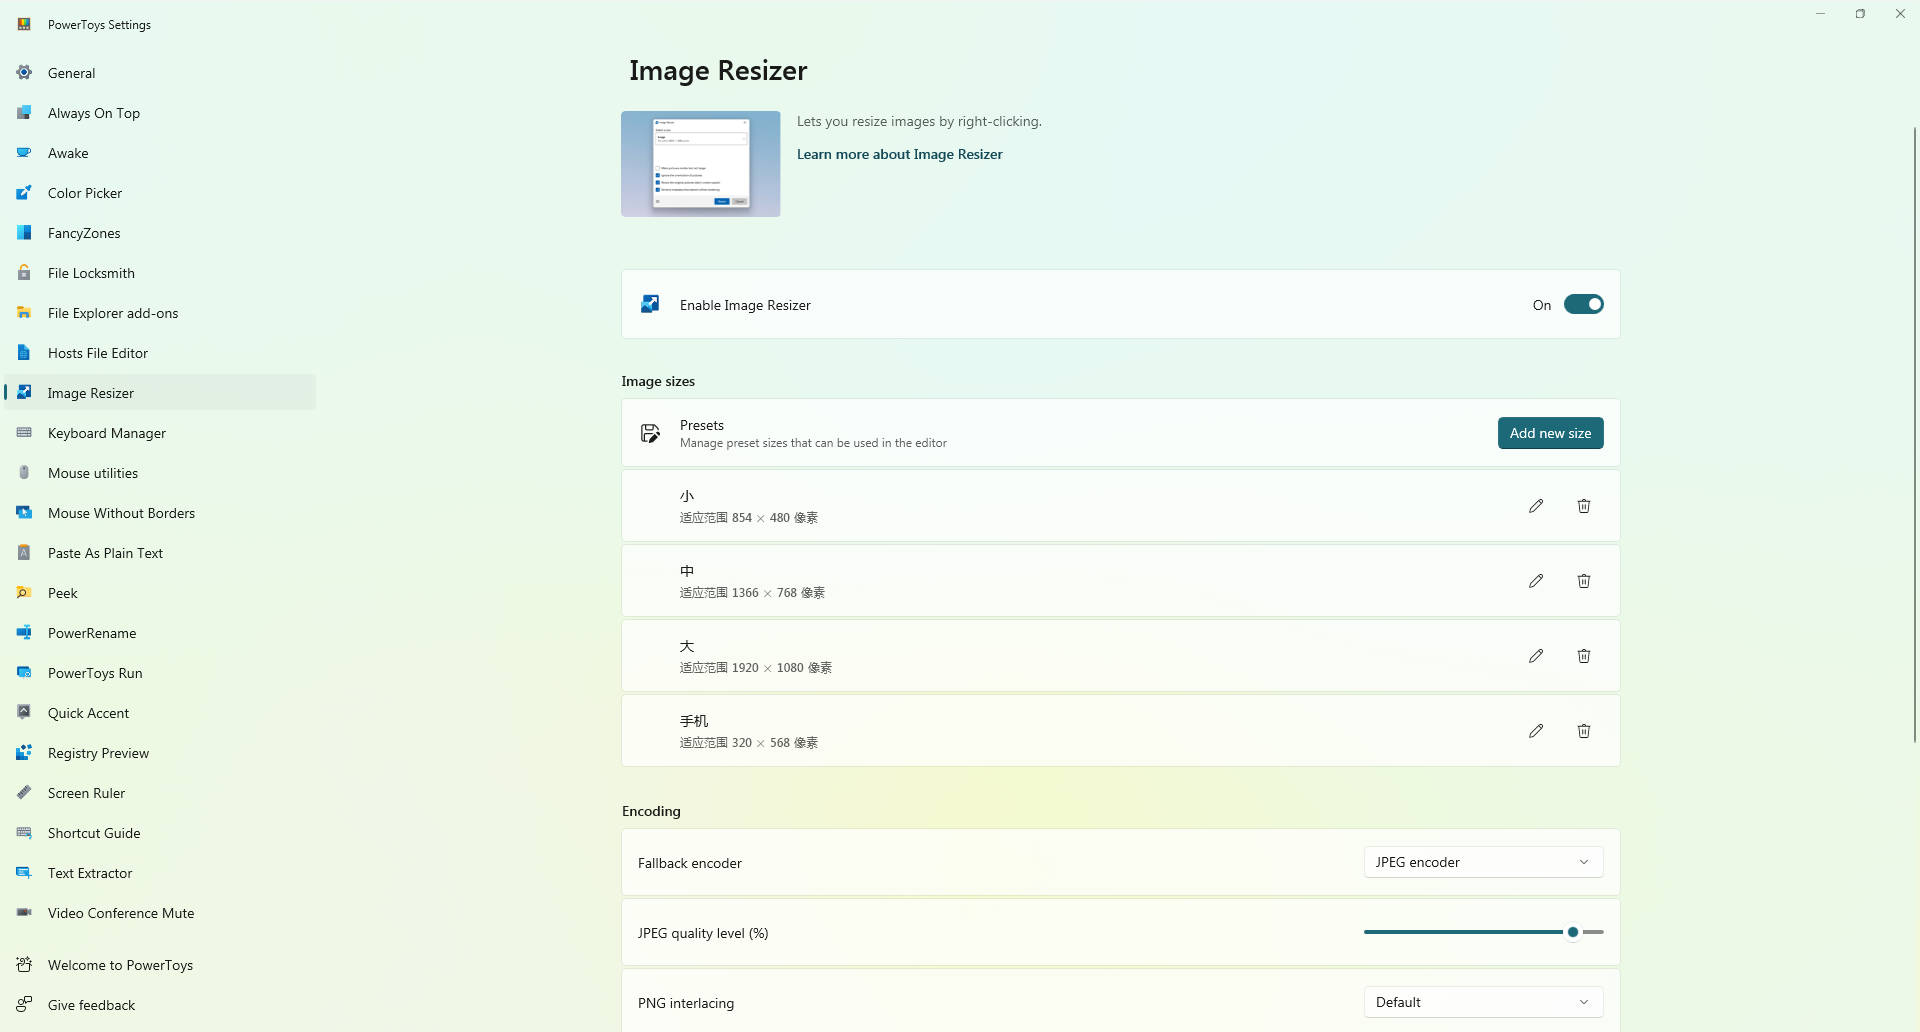
Task: Click the Image Resizer preview thumbnail
Action: (700, 164)
